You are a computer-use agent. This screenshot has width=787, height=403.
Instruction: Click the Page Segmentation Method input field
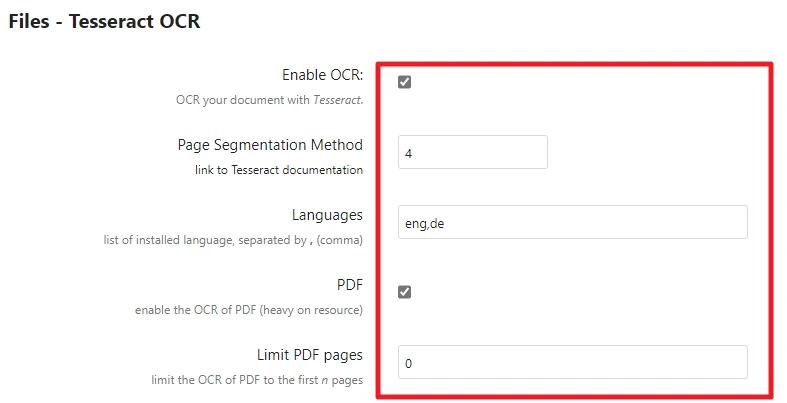[x=472, y=153]
